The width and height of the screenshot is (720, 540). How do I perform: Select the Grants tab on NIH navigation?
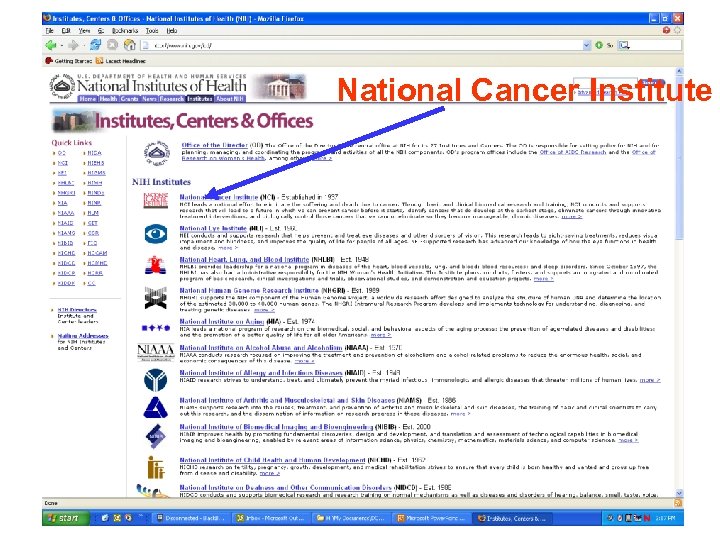click(129, 99)
